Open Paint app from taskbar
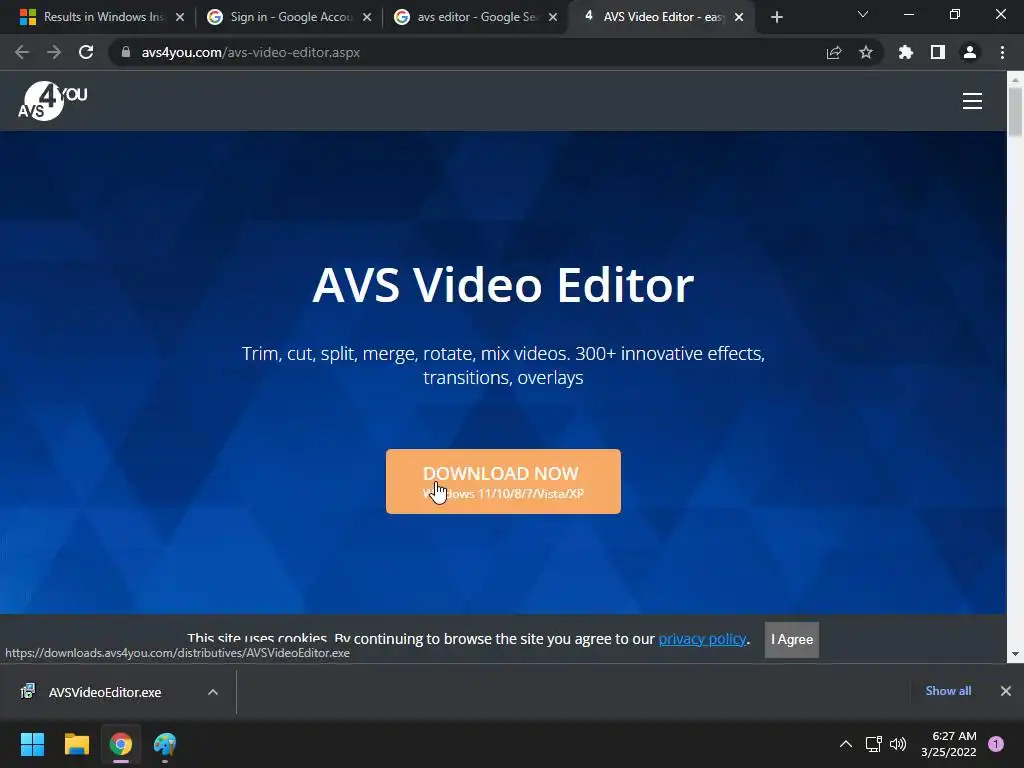This screenshot has width=1024, height=768. (x=165, y=744)
